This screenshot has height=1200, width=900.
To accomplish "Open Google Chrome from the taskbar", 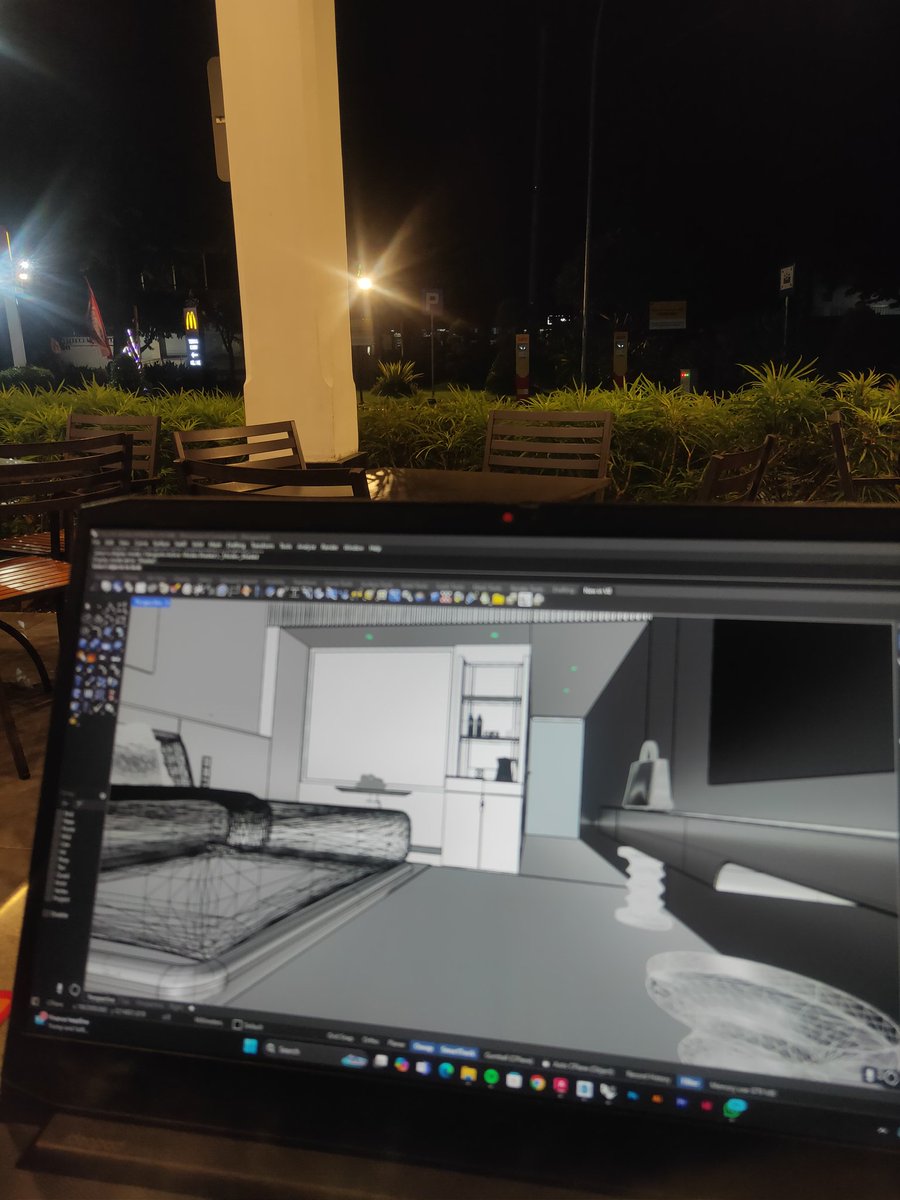I will (x=537, y=1082).
